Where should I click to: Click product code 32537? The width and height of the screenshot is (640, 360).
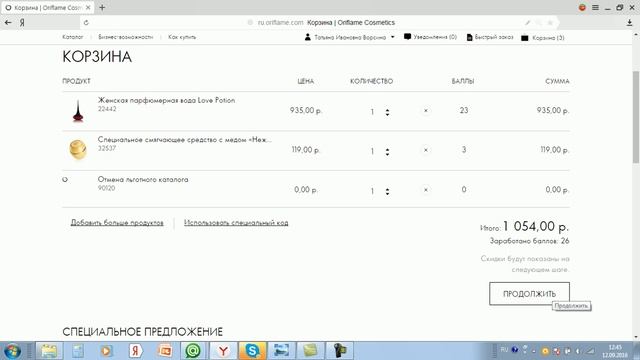pos(107,148)
